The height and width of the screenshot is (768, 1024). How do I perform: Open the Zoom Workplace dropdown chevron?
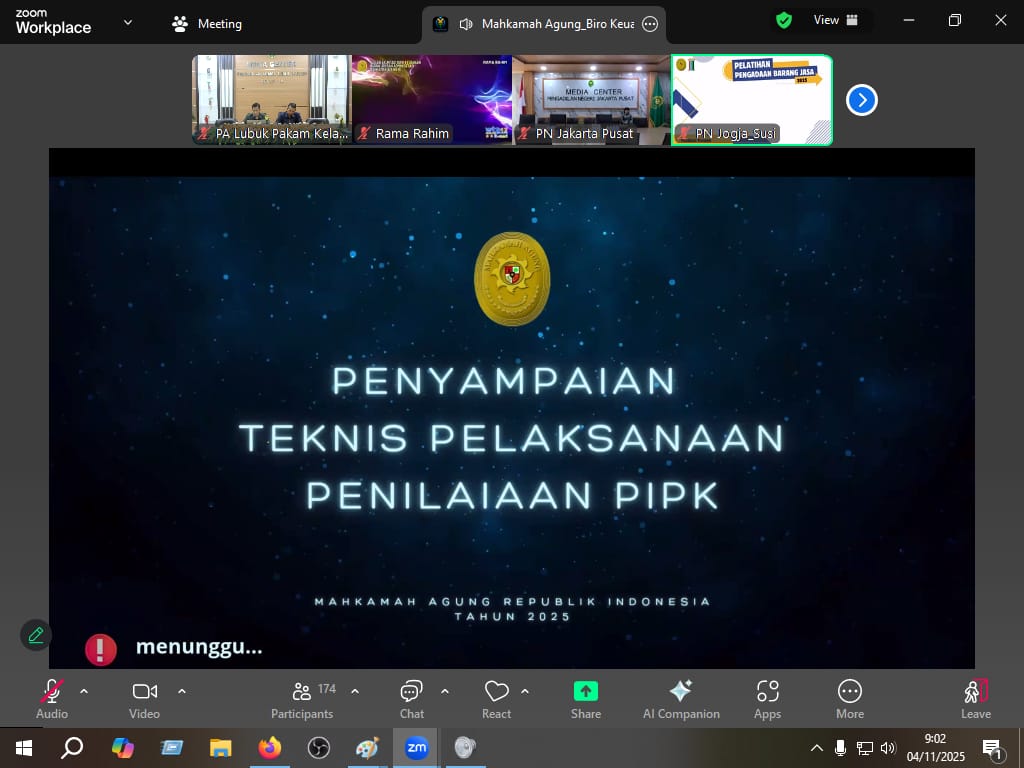(x=127, y=22)
